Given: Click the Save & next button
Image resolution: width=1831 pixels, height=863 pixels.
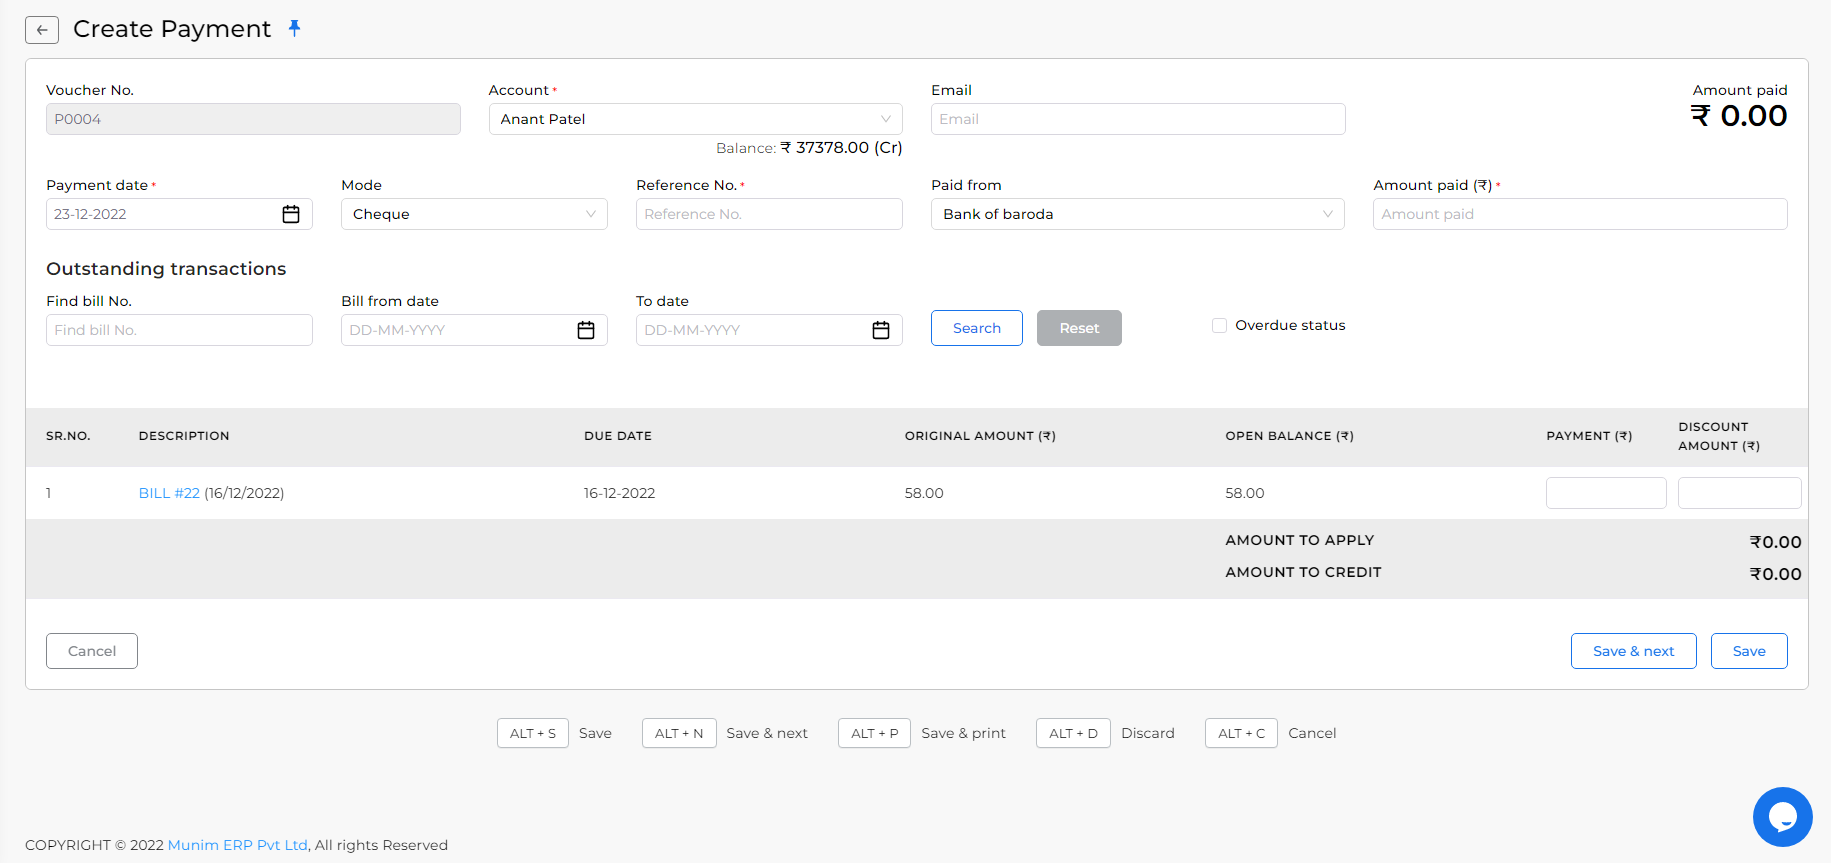Looking at the screenshot, I should [1633, 651].
